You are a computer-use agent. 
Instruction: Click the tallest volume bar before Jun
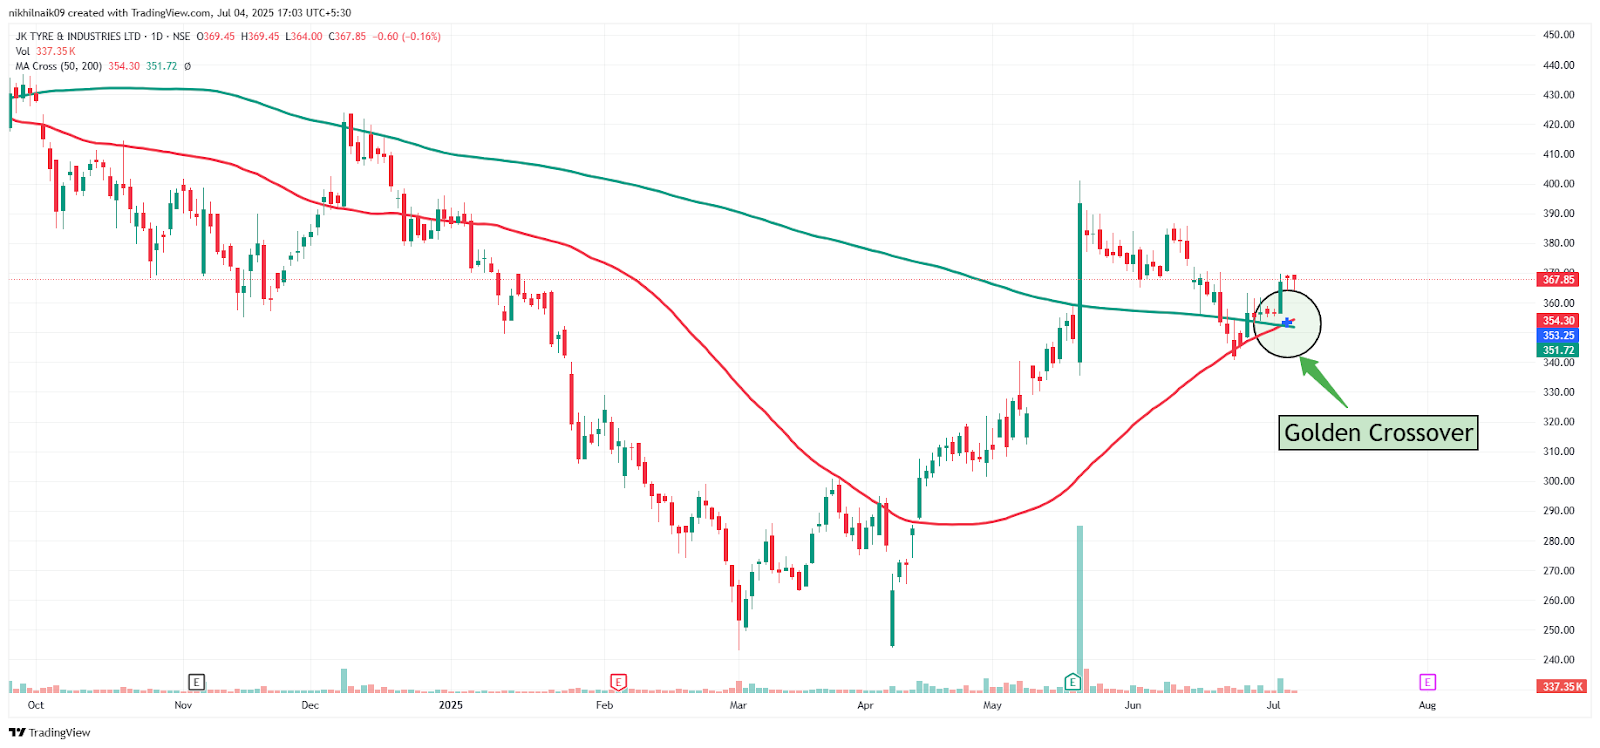coord(1080,609)
